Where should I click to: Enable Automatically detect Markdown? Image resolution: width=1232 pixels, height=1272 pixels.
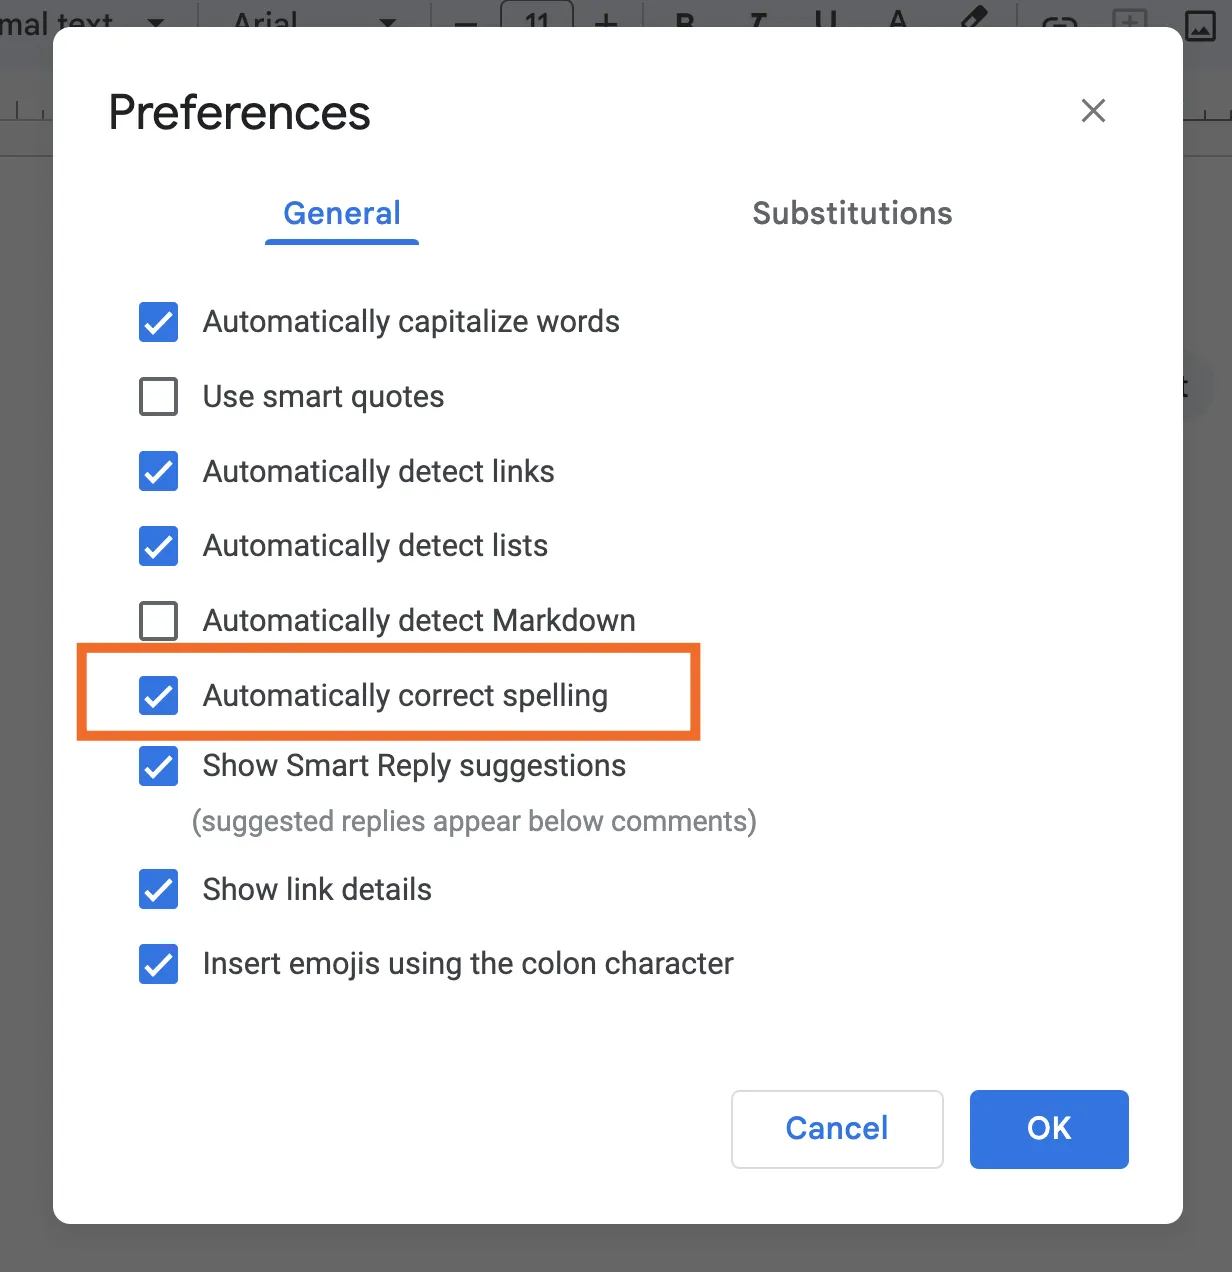point(159,621)
